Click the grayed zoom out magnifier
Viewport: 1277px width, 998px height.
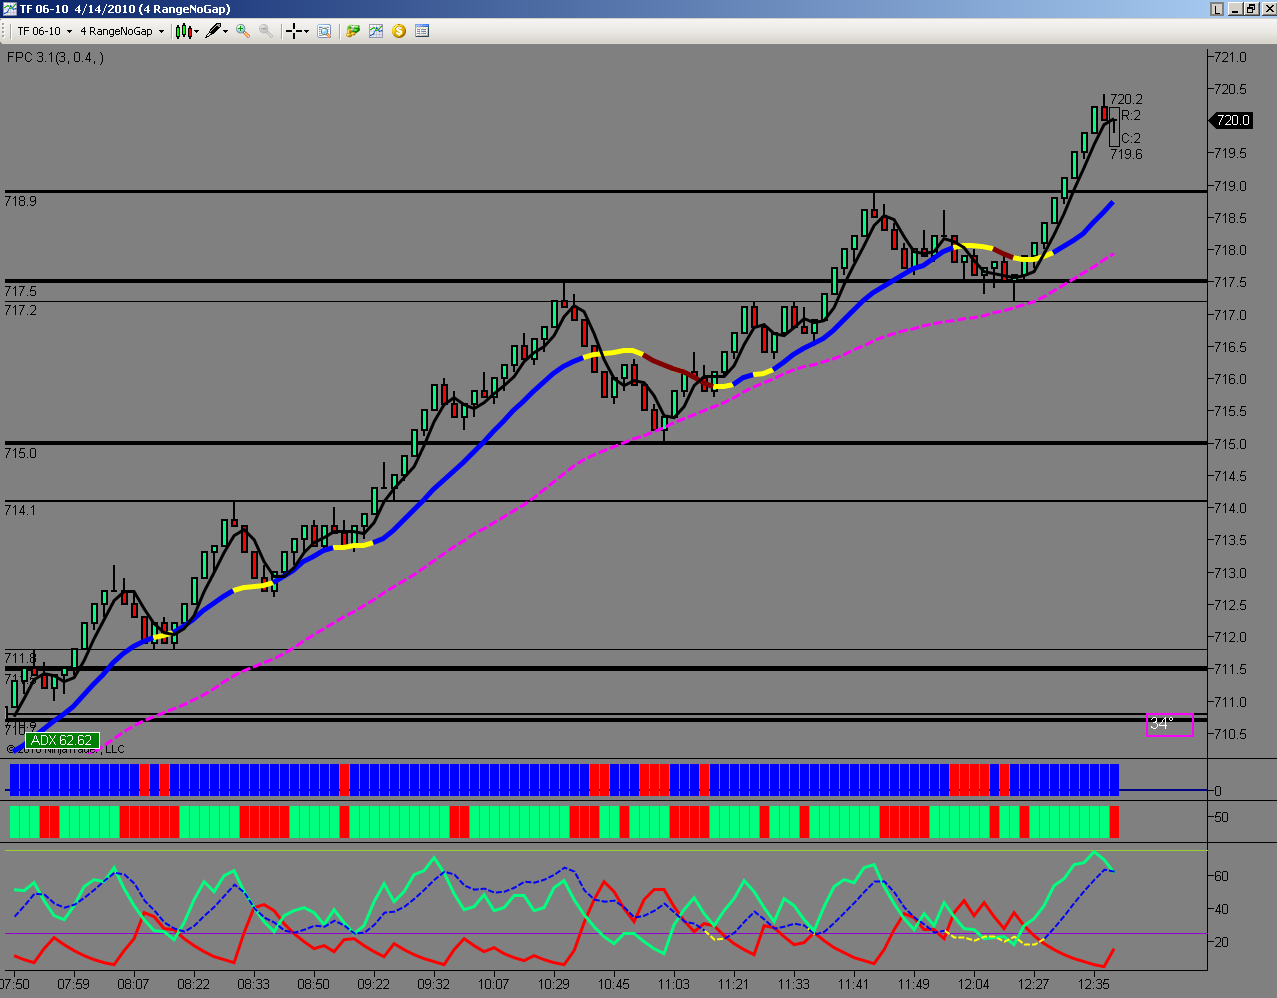click(266, 31)
